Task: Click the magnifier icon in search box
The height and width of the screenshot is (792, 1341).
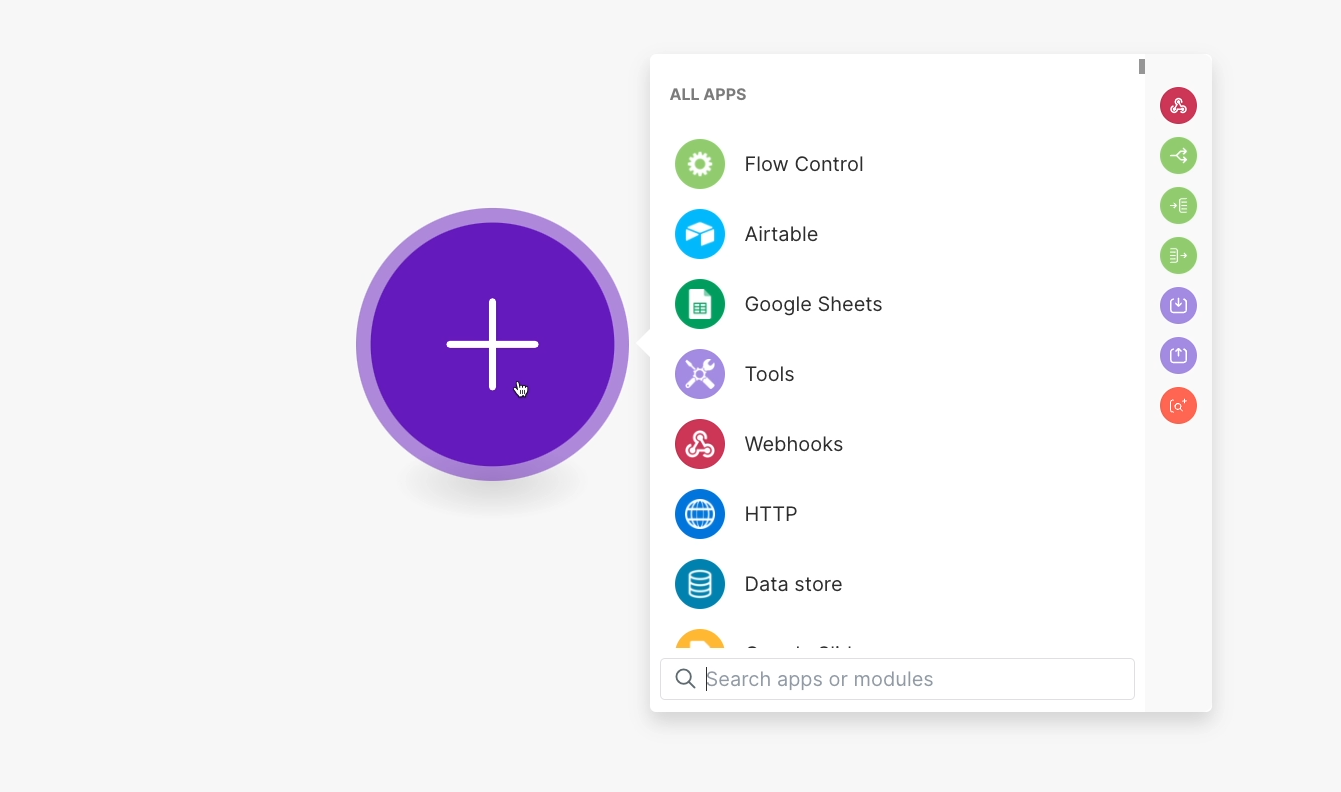Action: point(685,679)
